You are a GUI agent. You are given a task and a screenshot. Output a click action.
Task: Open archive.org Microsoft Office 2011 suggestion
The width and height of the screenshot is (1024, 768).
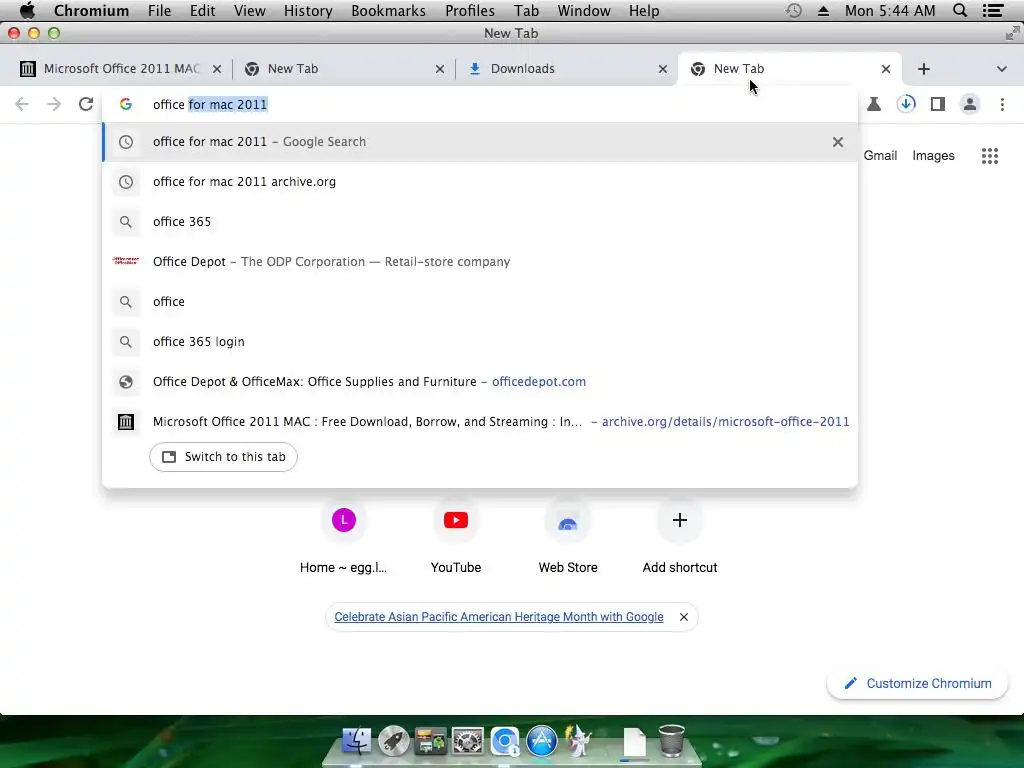(480, 422)
